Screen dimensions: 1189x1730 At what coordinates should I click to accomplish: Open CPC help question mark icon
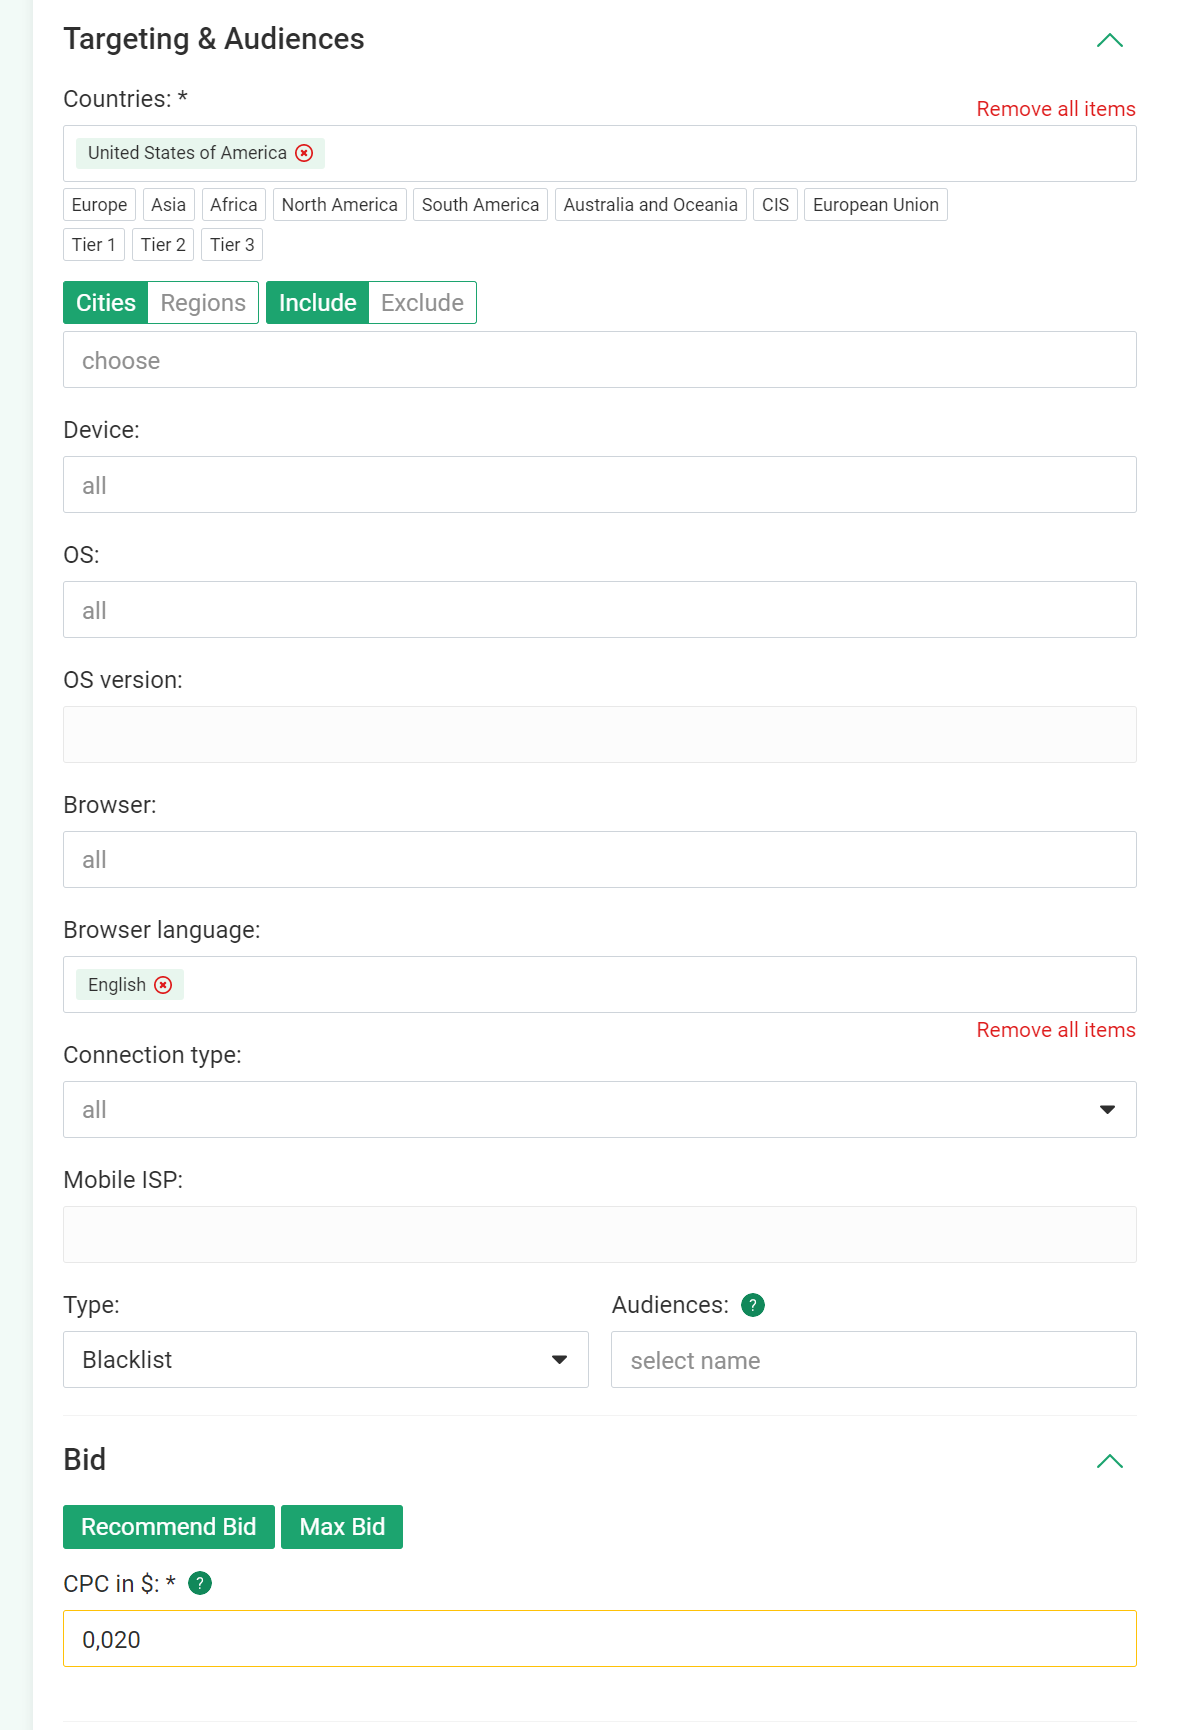click(200, 1583)
